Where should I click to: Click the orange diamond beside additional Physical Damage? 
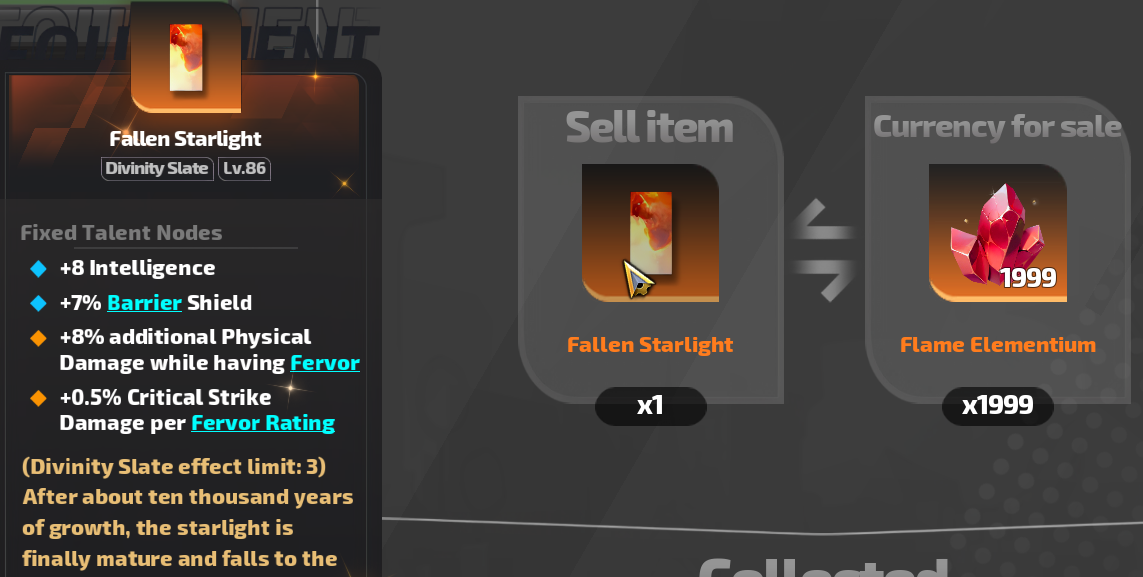click(39, 338)
